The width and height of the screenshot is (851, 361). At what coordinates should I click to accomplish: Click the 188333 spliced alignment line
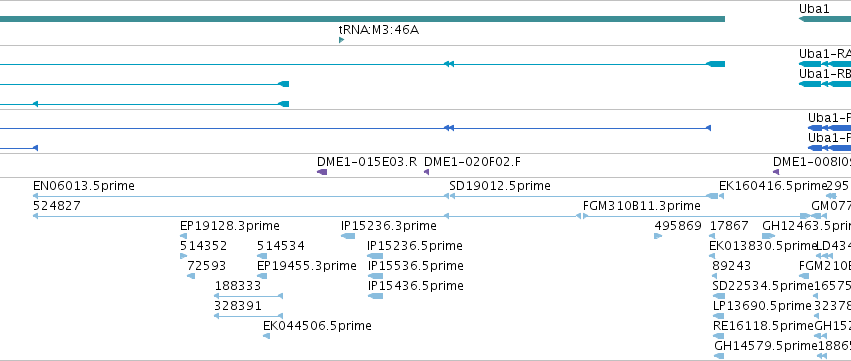coord(249,296)
